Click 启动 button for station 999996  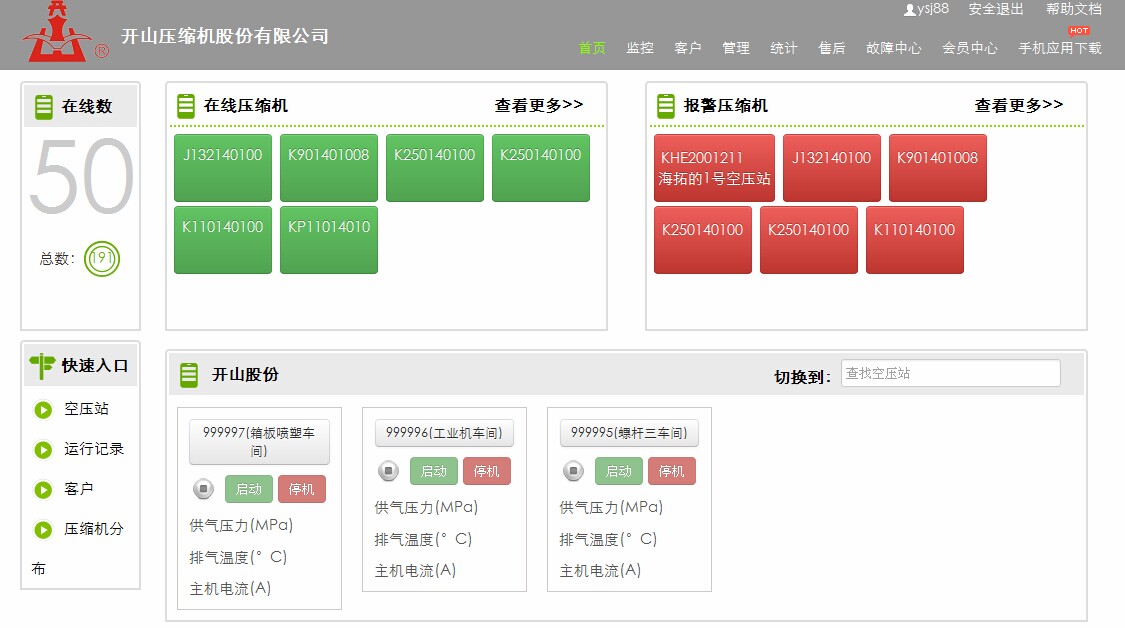click(x=434, y=472)
